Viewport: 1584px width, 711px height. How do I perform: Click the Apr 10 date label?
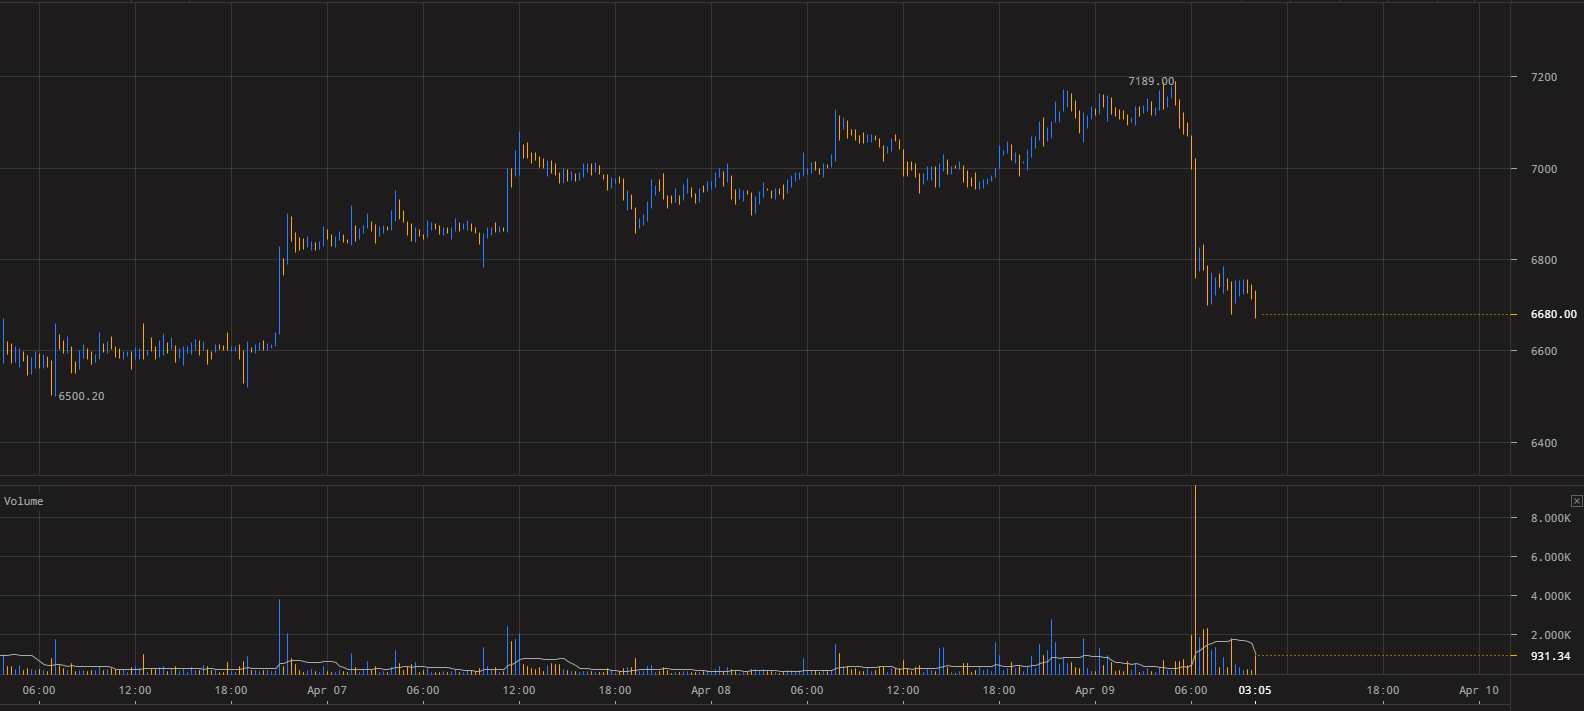(x=1479, y=690)
